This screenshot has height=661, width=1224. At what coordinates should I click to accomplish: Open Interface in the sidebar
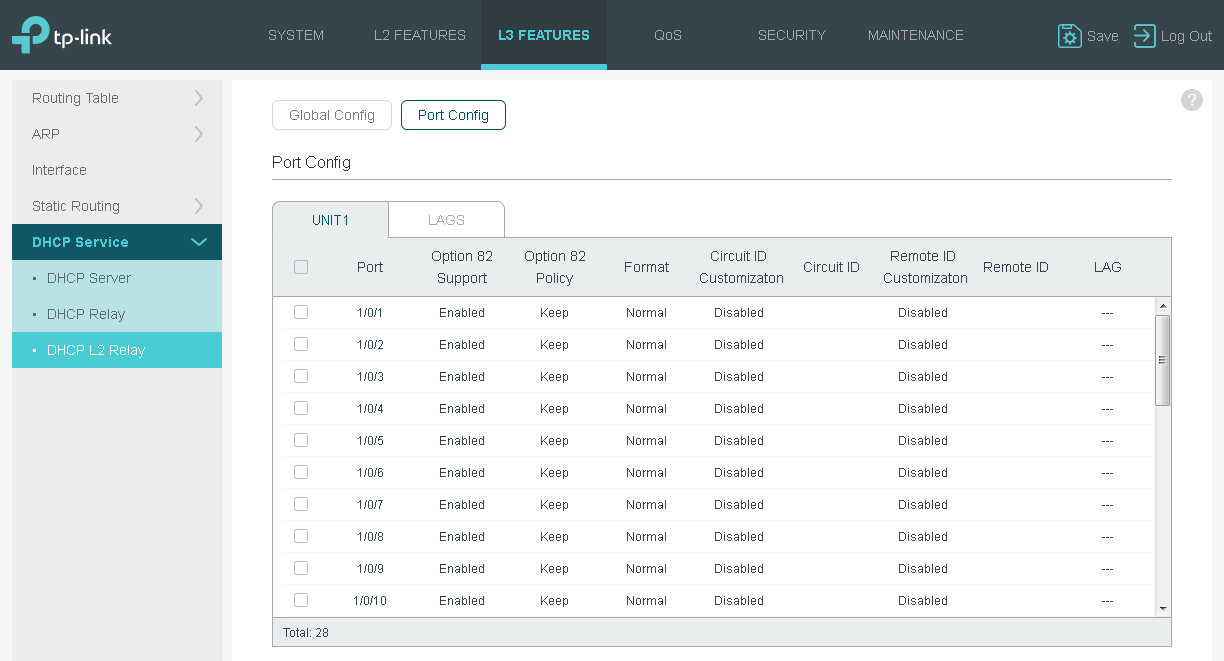click(x=117, y=170)
